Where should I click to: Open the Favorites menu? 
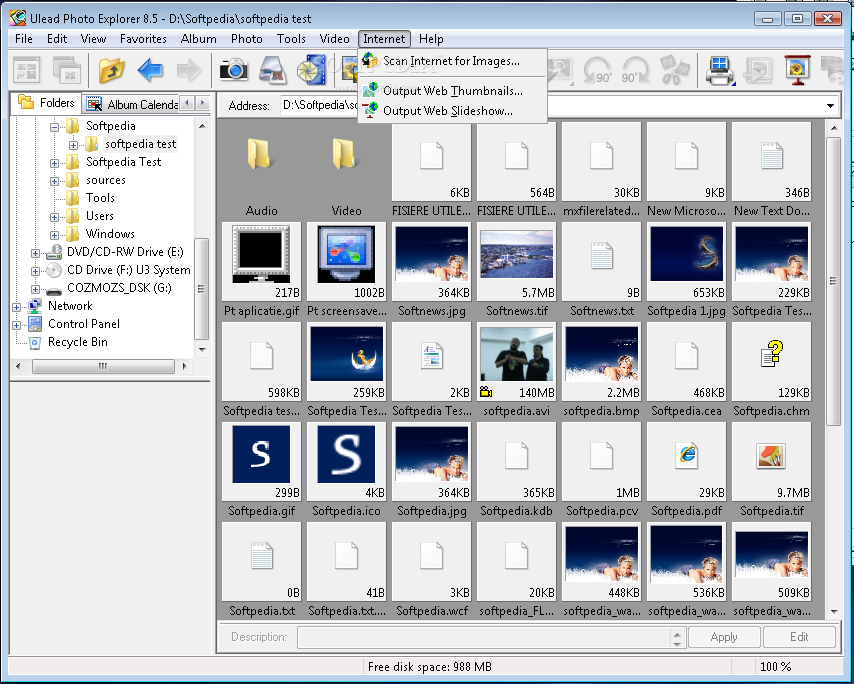coord(143,39)
